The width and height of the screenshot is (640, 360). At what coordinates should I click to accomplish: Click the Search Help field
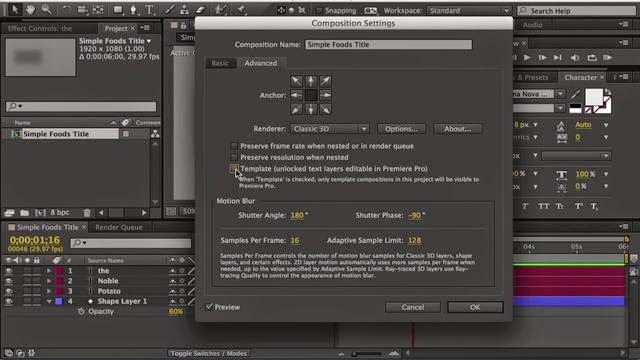point(576,11)
